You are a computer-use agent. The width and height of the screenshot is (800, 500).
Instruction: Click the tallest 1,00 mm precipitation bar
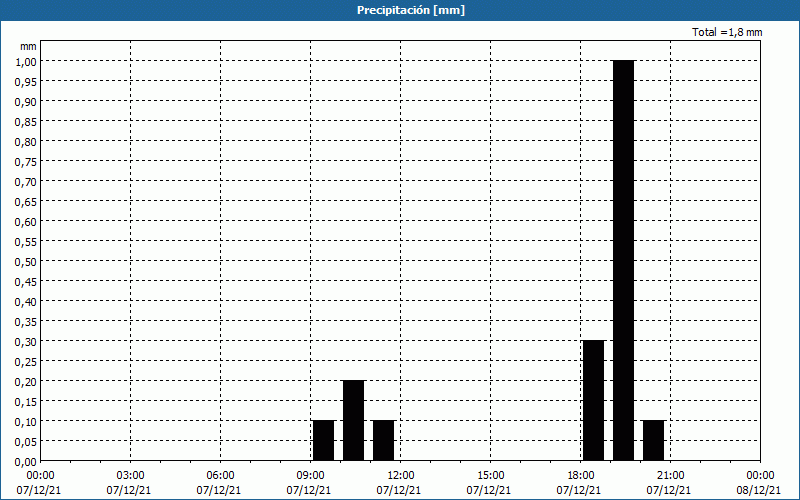[623, 260]
